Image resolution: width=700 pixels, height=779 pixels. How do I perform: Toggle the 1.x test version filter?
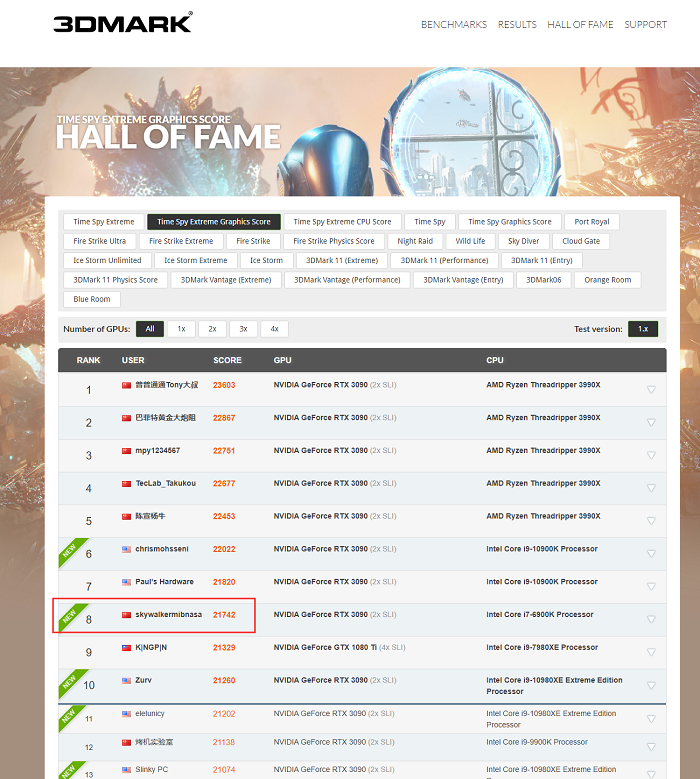coord(643,328)
